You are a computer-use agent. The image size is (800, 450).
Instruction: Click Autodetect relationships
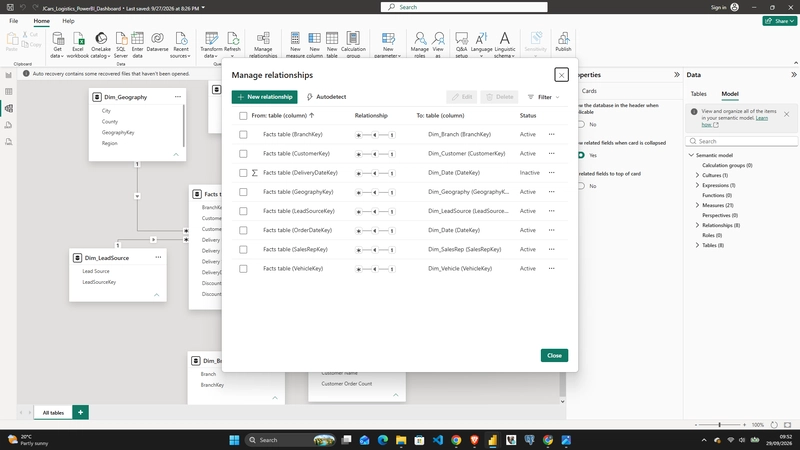326,97
